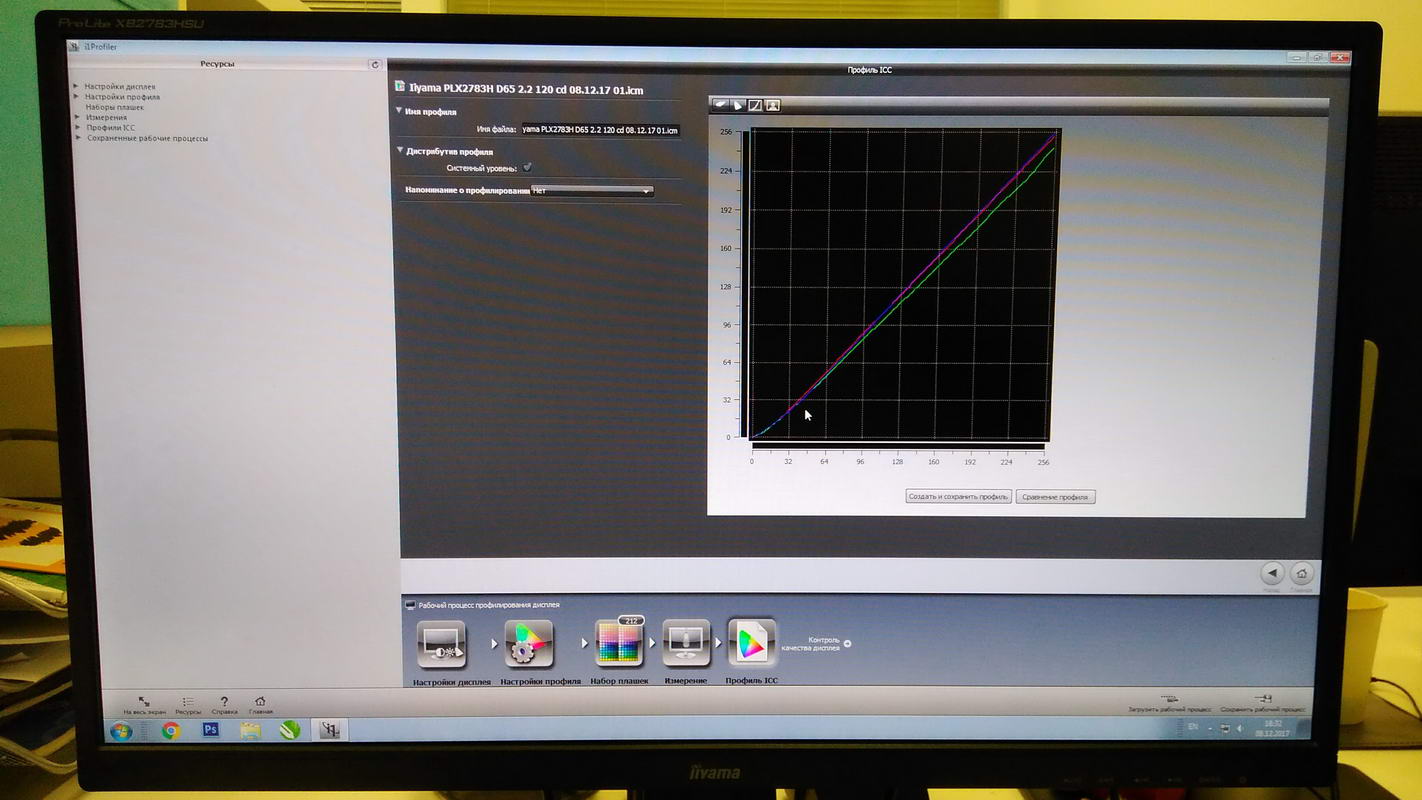The image size is (1422, 800).
Task: Open the Напоминание о профилировании dropdown
Action: (x=592, y=190)
